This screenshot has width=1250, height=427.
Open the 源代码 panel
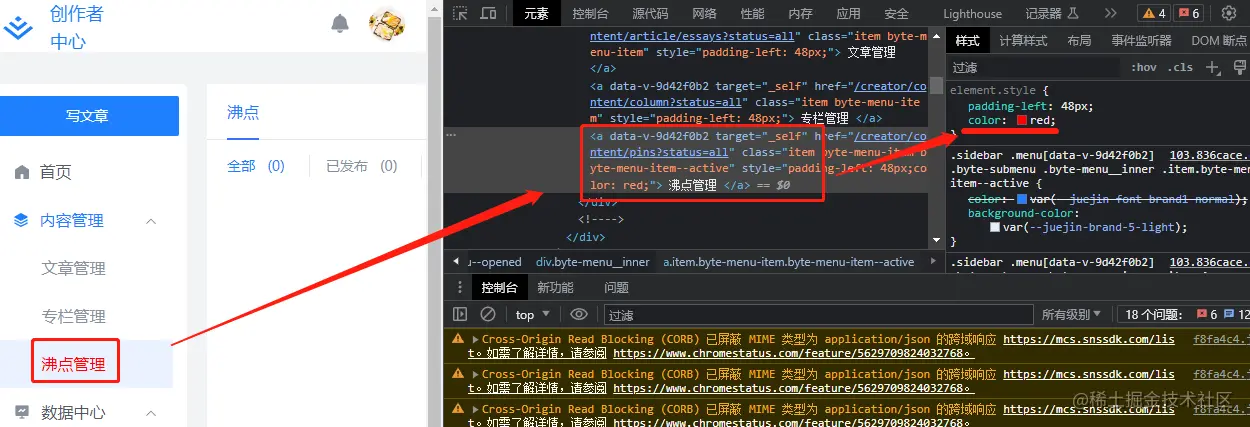[650, 13]
